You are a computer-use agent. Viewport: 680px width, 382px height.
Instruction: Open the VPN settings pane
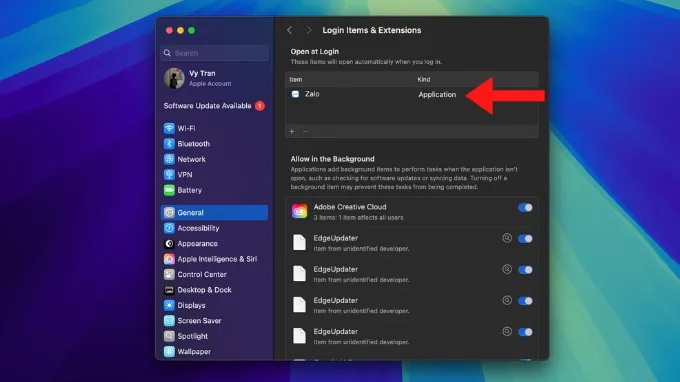[x=215, y=175]
